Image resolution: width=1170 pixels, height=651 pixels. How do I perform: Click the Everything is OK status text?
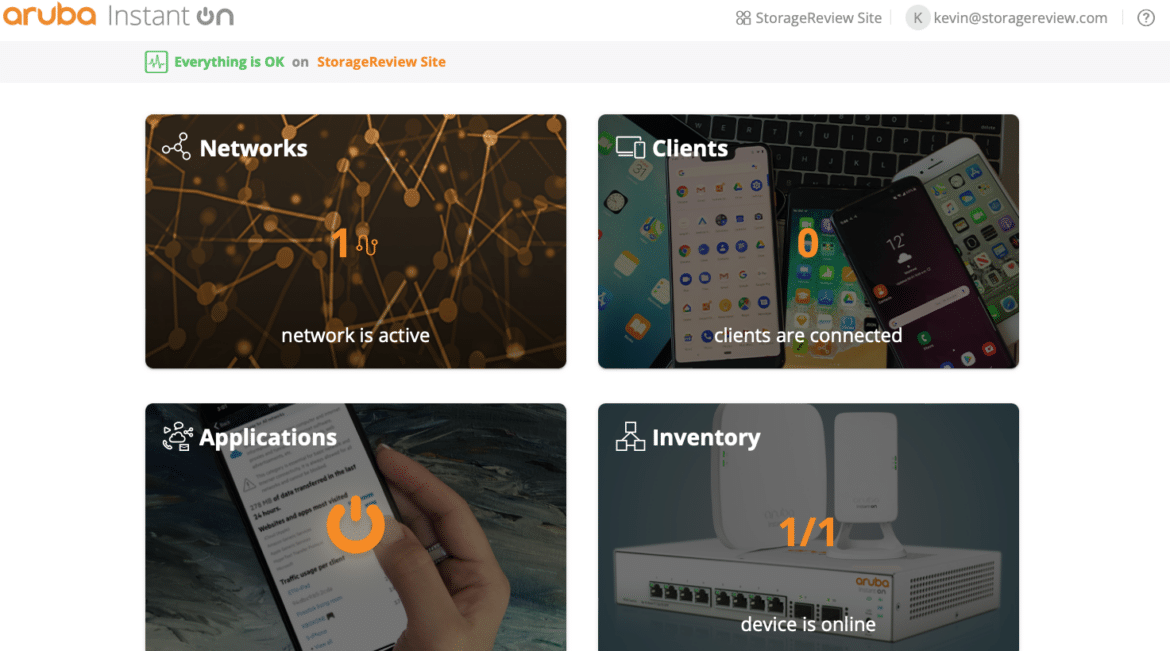pyautogui.click(x=229, y=62)
